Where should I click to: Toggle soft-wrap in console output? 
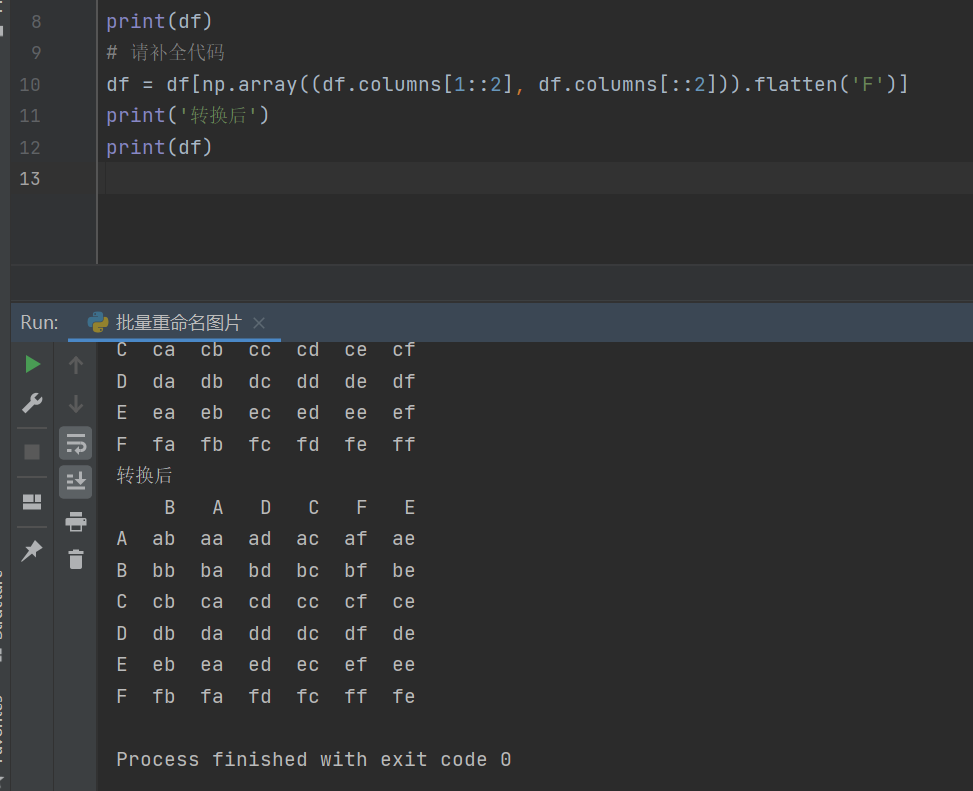(76, 444)
